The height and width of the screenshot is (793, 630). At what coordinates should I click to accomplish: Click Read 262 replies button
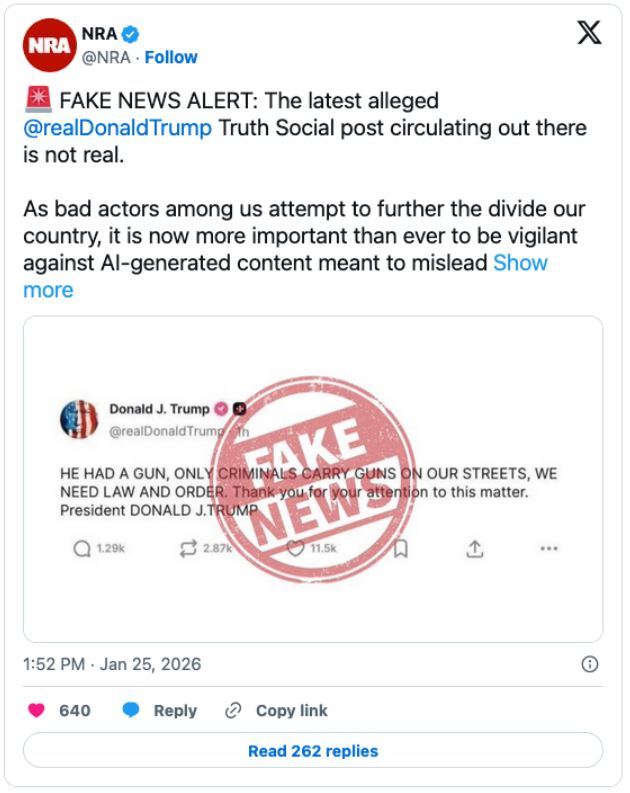(313, 751)
